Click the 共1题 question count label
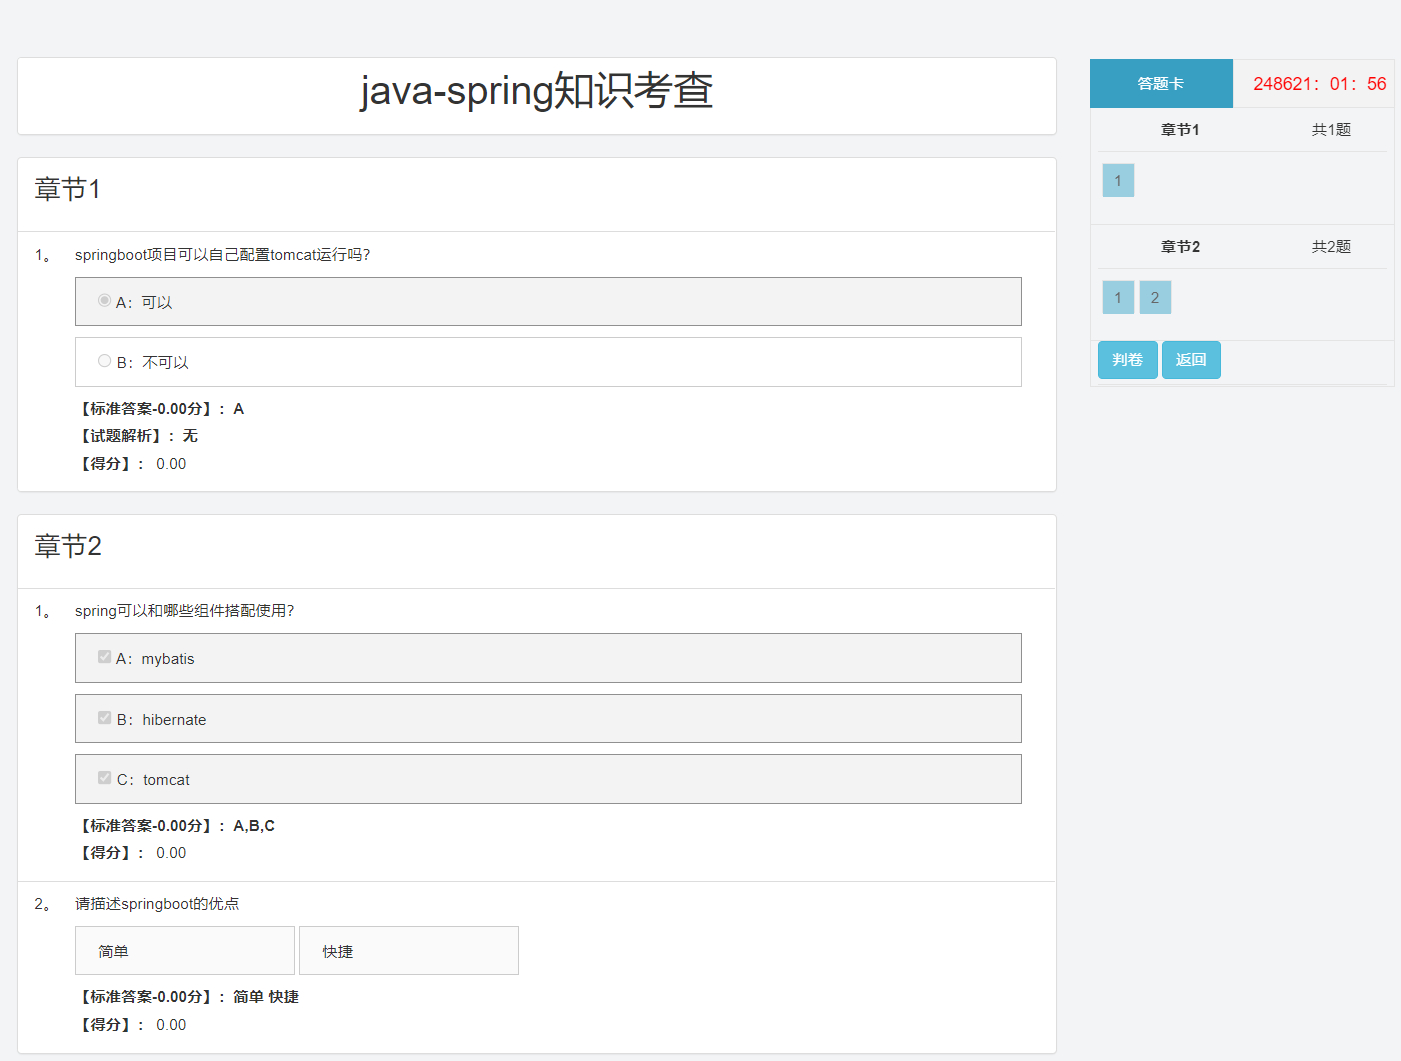1401x1061 pixels. click(x=1332, y=129)
